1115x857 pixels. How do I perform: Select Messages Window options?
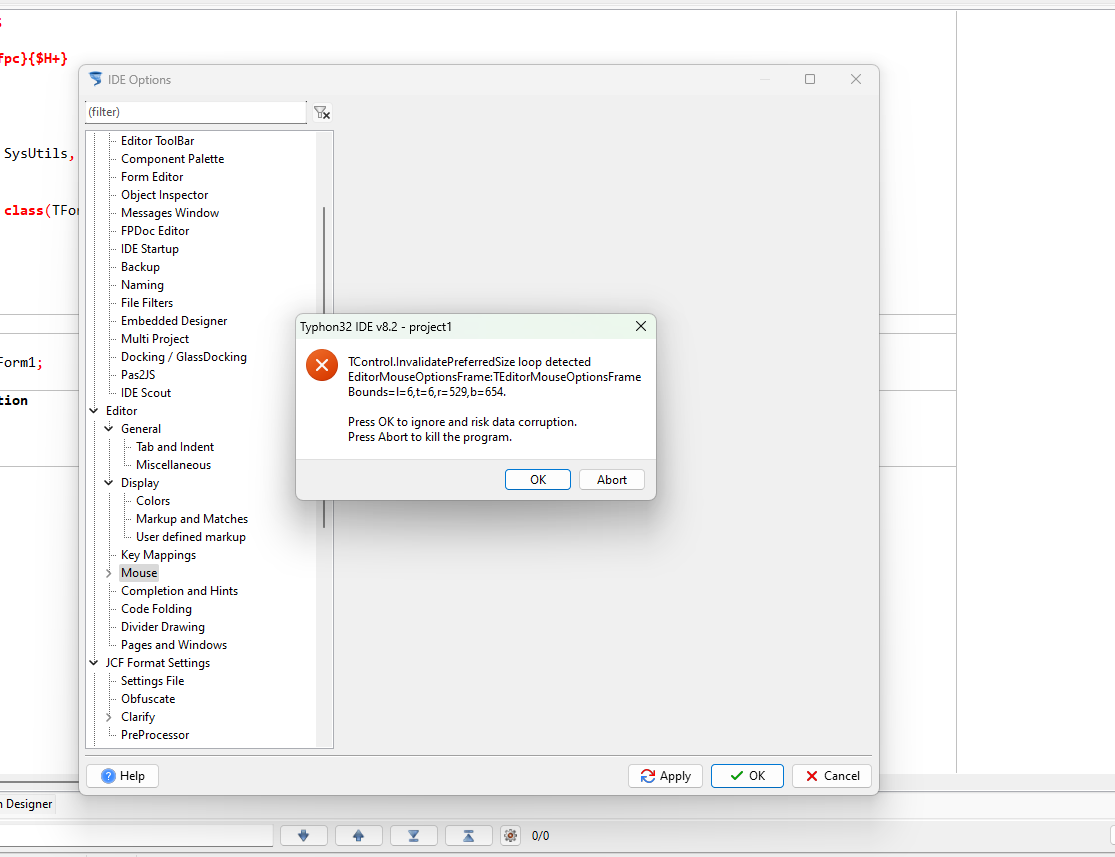point(169,213)
